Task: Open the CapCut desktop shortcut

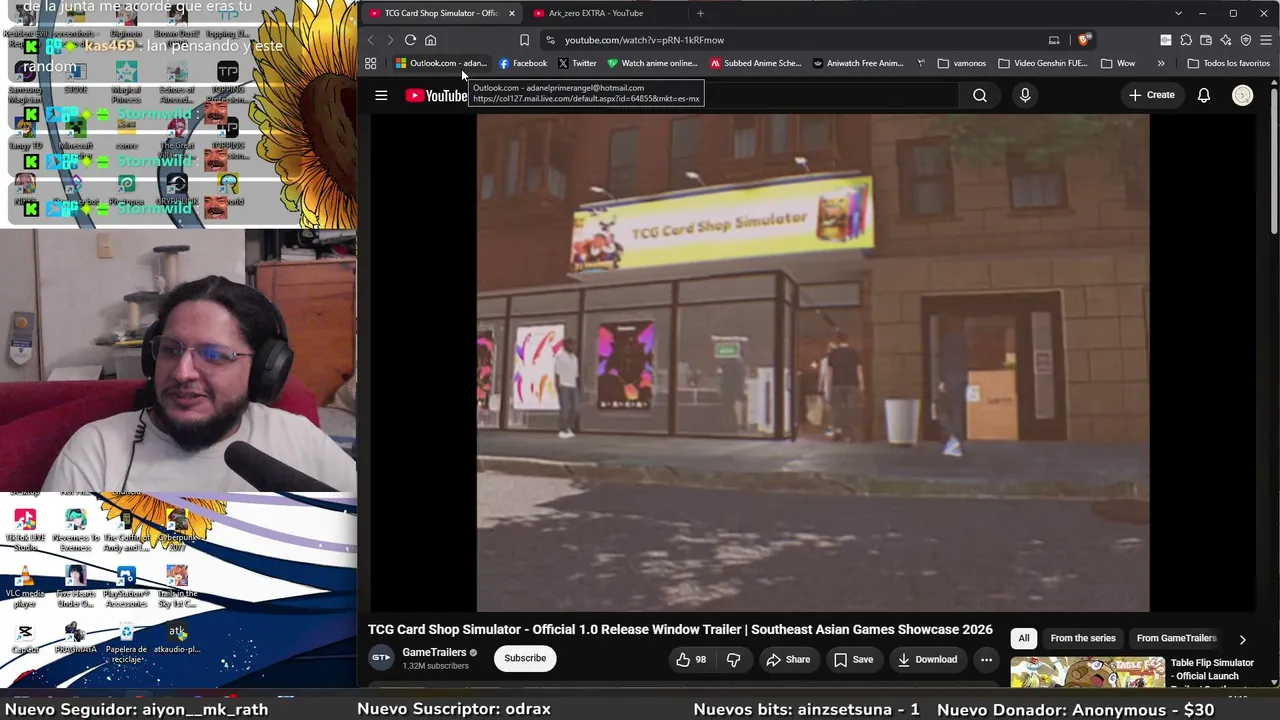Action: 25,638
